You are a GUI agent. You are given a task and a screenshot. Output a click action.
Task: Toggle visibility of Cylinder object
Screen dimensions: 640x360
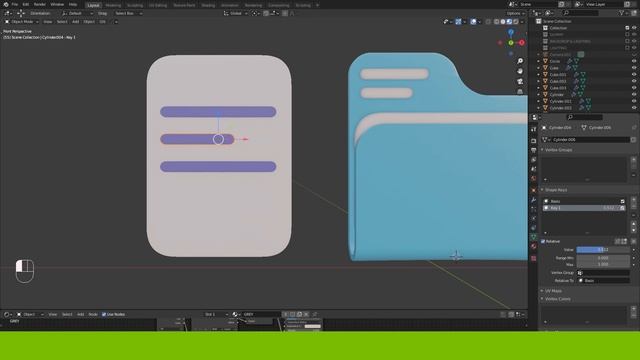point(634,94)
